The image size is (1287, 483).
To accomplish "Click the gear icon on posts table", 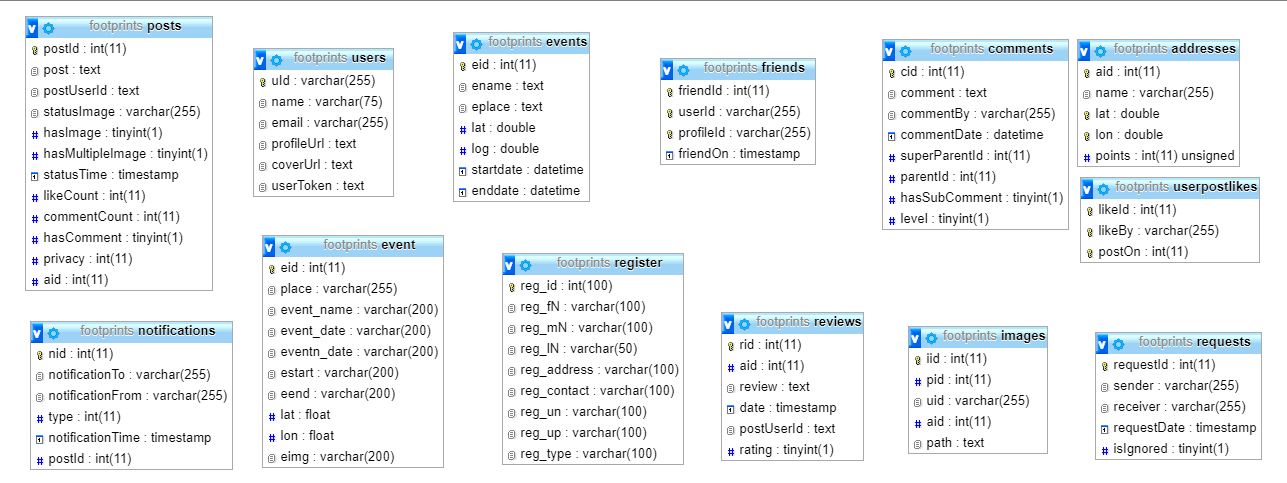I will click(49, 27).
